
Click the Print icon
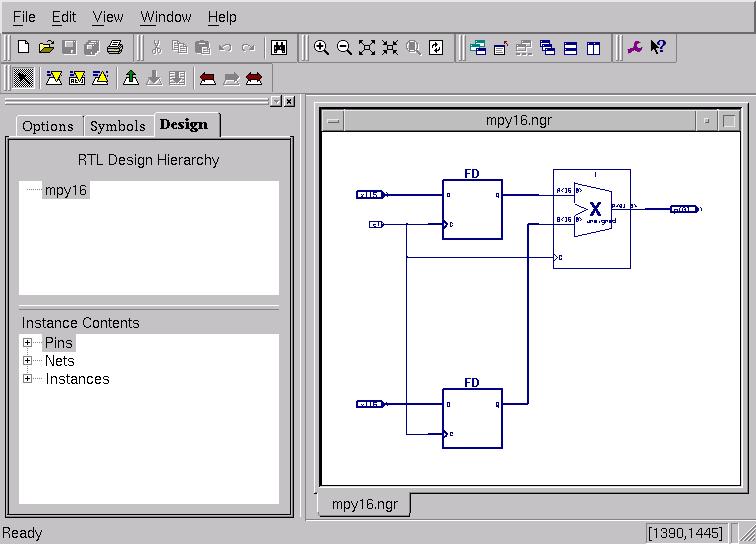coord(114,47)
